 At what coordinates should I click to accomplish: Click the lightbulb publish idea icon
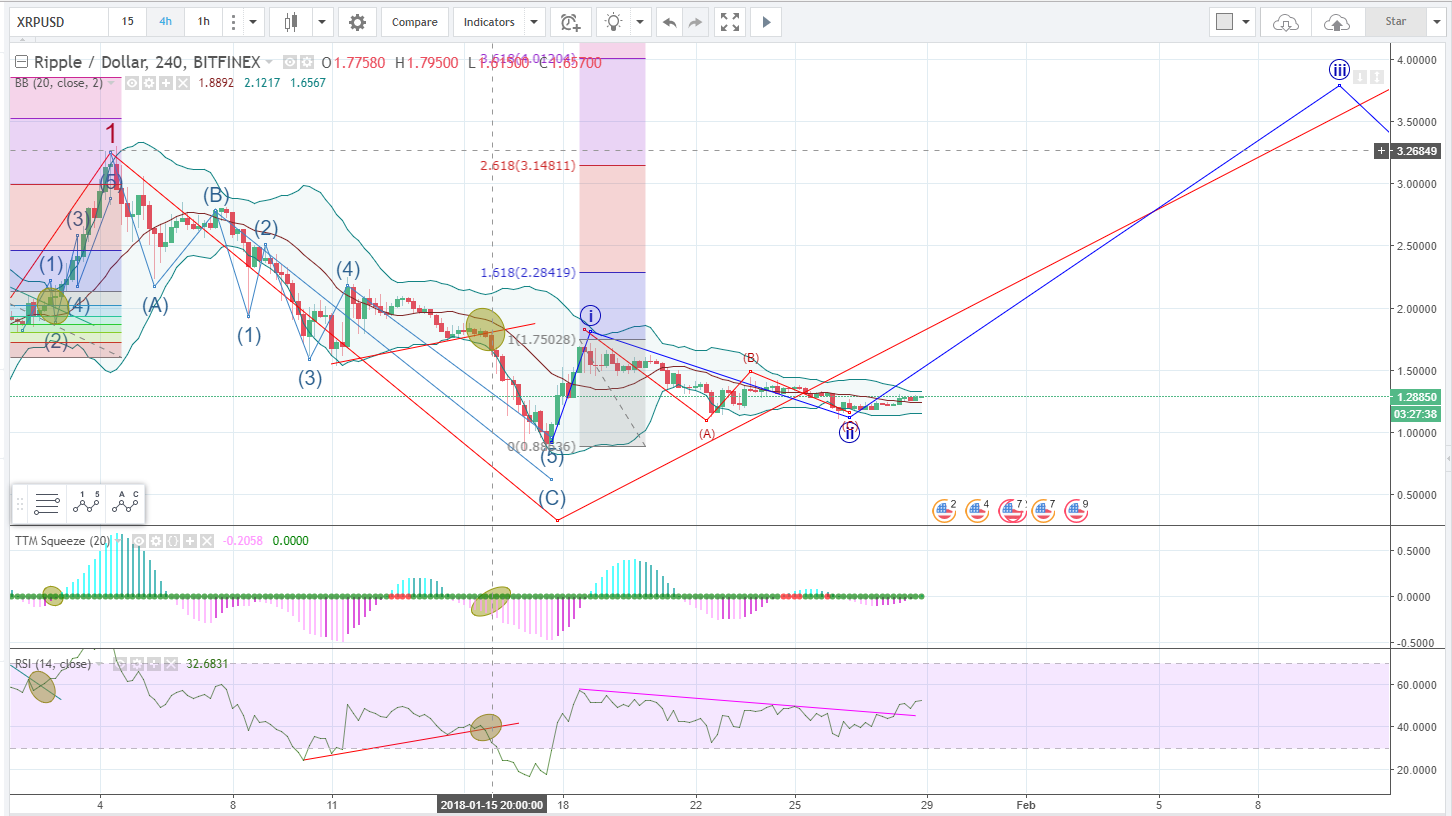pos(613,21)
